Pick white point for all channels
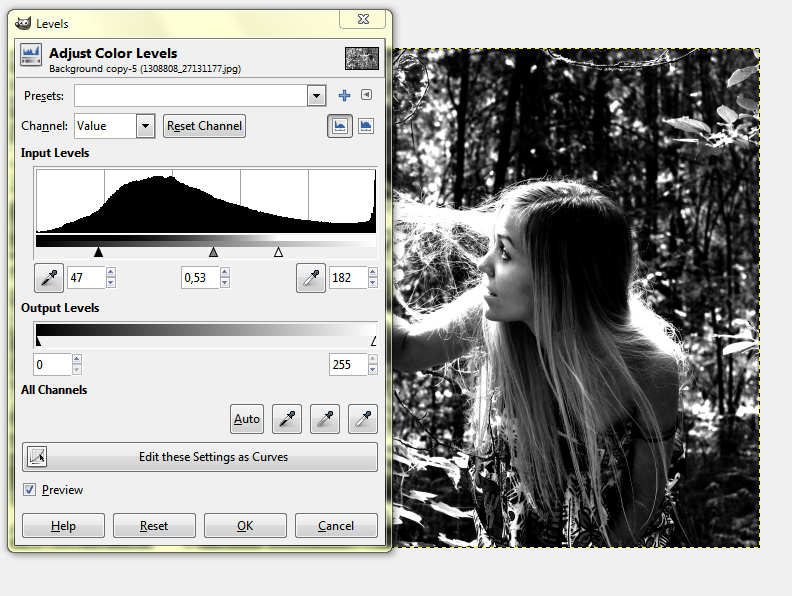Viewport: 792px width, 596px height. [x=363, y=419]
